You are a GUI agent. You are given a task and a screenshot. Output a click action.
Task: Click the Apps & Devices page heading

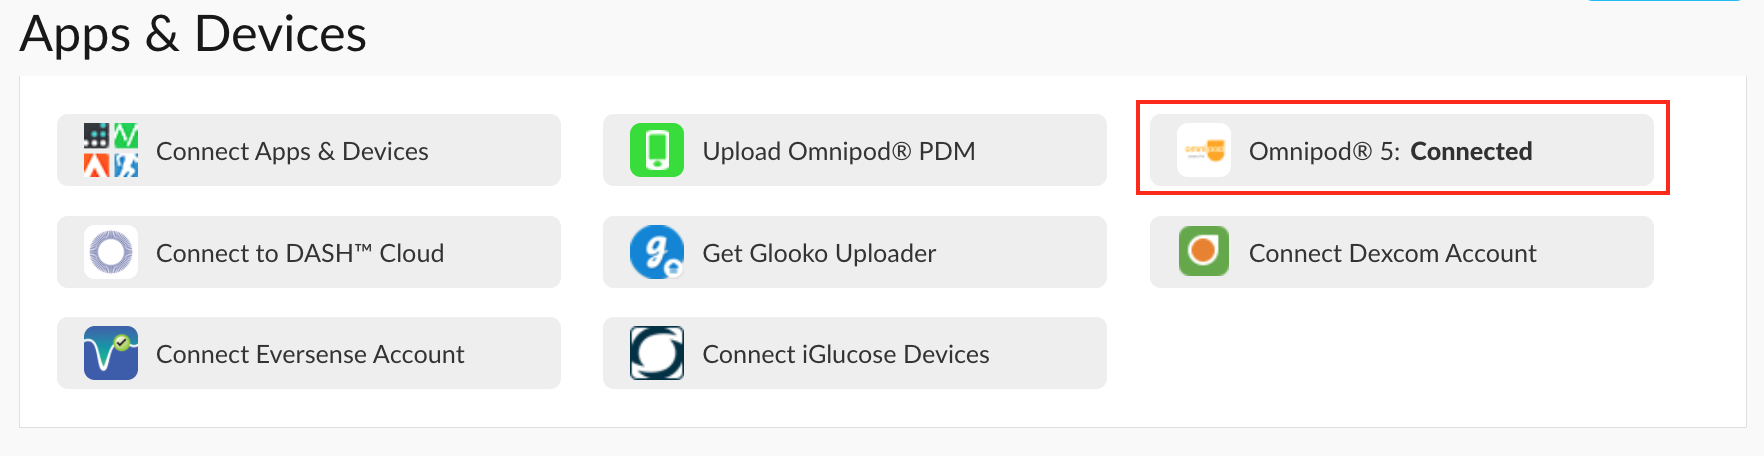coord(193,34)
